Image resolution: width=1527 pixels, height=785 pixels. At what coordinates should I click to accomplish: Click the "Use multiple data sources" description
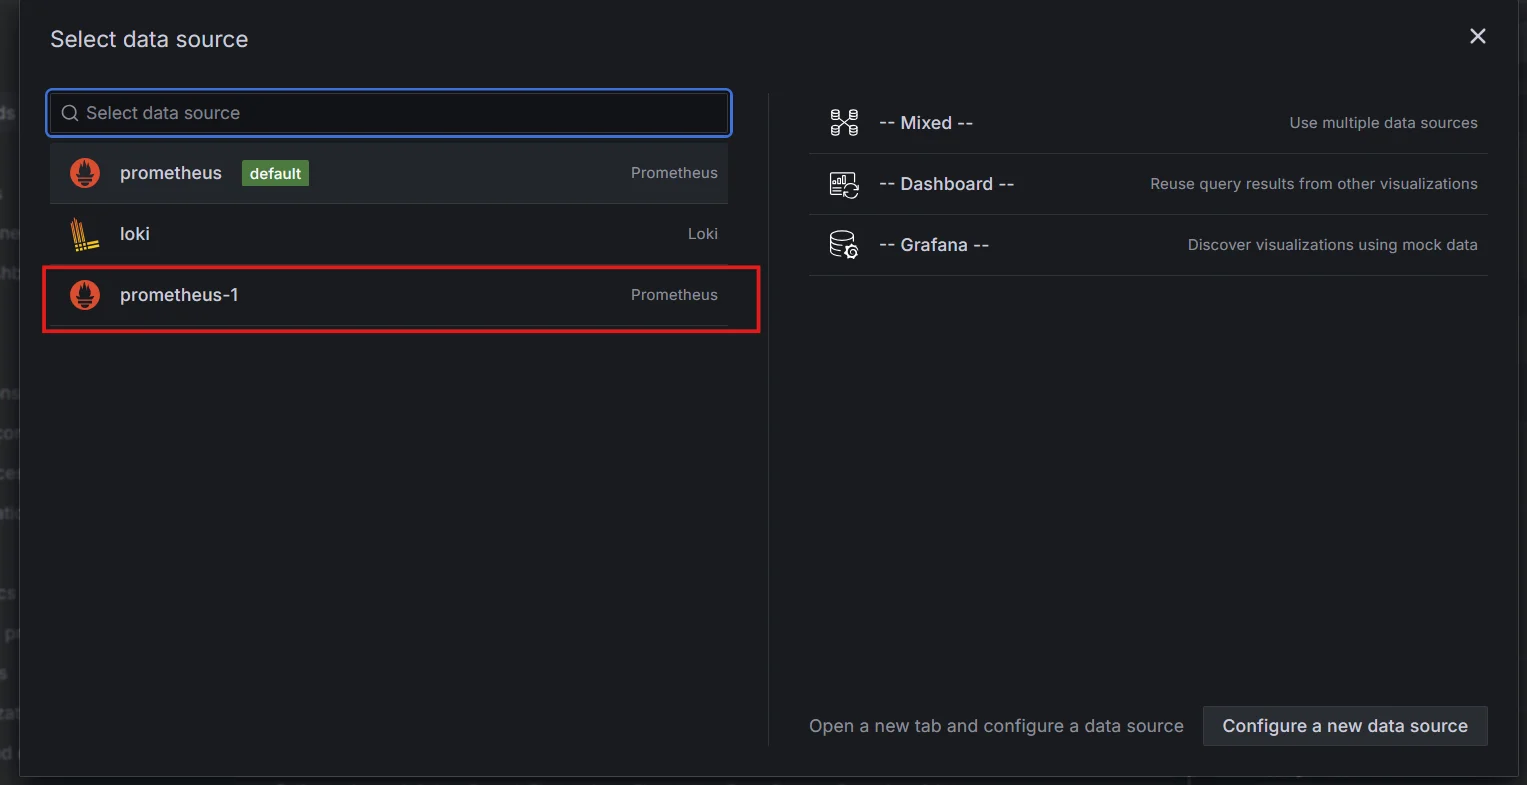point(1383,122)
